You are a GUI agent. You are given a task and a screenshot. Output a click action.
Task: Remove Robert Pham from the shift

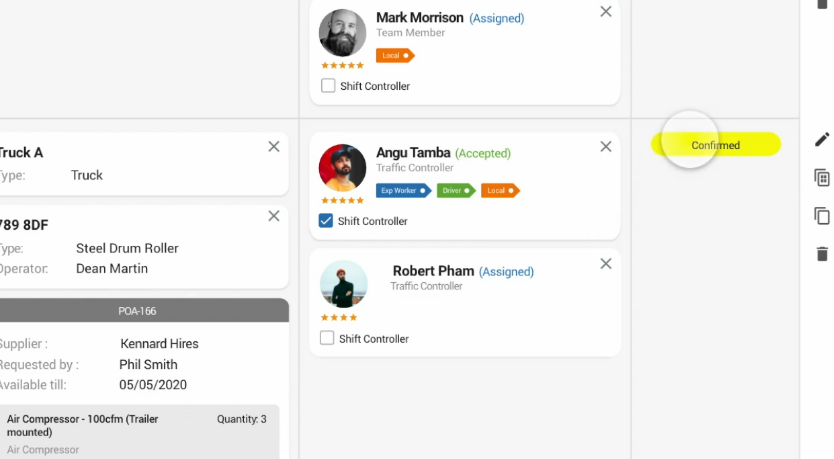[606, 264]
